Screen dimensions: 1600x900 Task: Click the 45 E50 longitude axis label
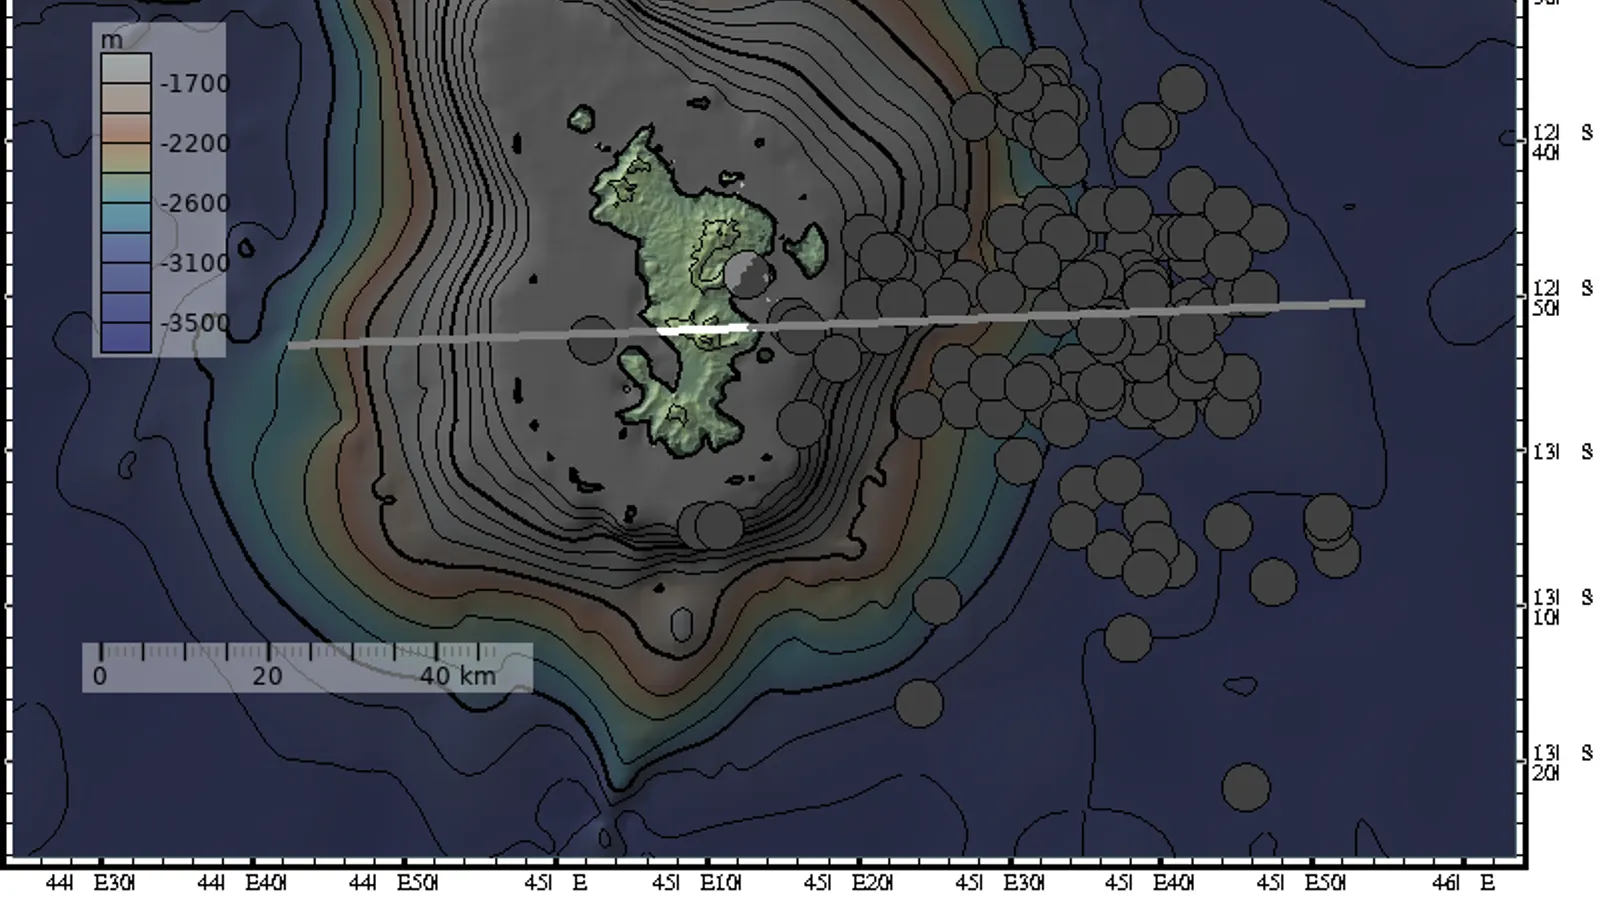1301,883
